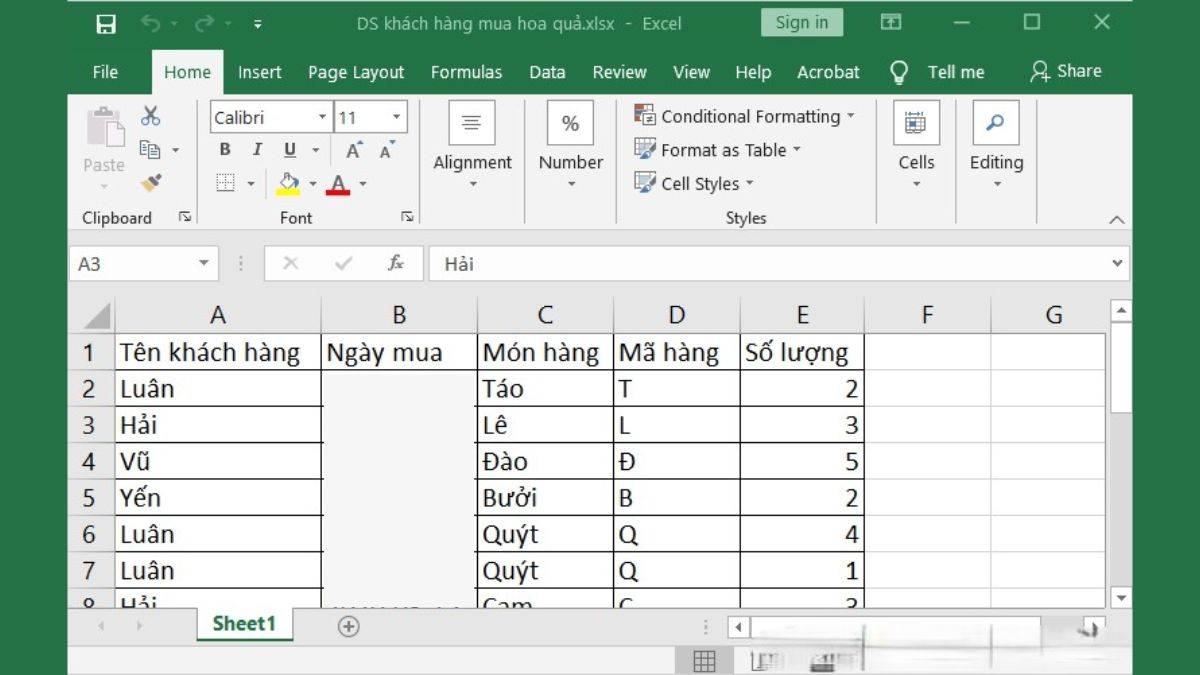Viewport: 1200px width, 675px height.
Task: Click the Share button
Action: (x=1066, y=71)
